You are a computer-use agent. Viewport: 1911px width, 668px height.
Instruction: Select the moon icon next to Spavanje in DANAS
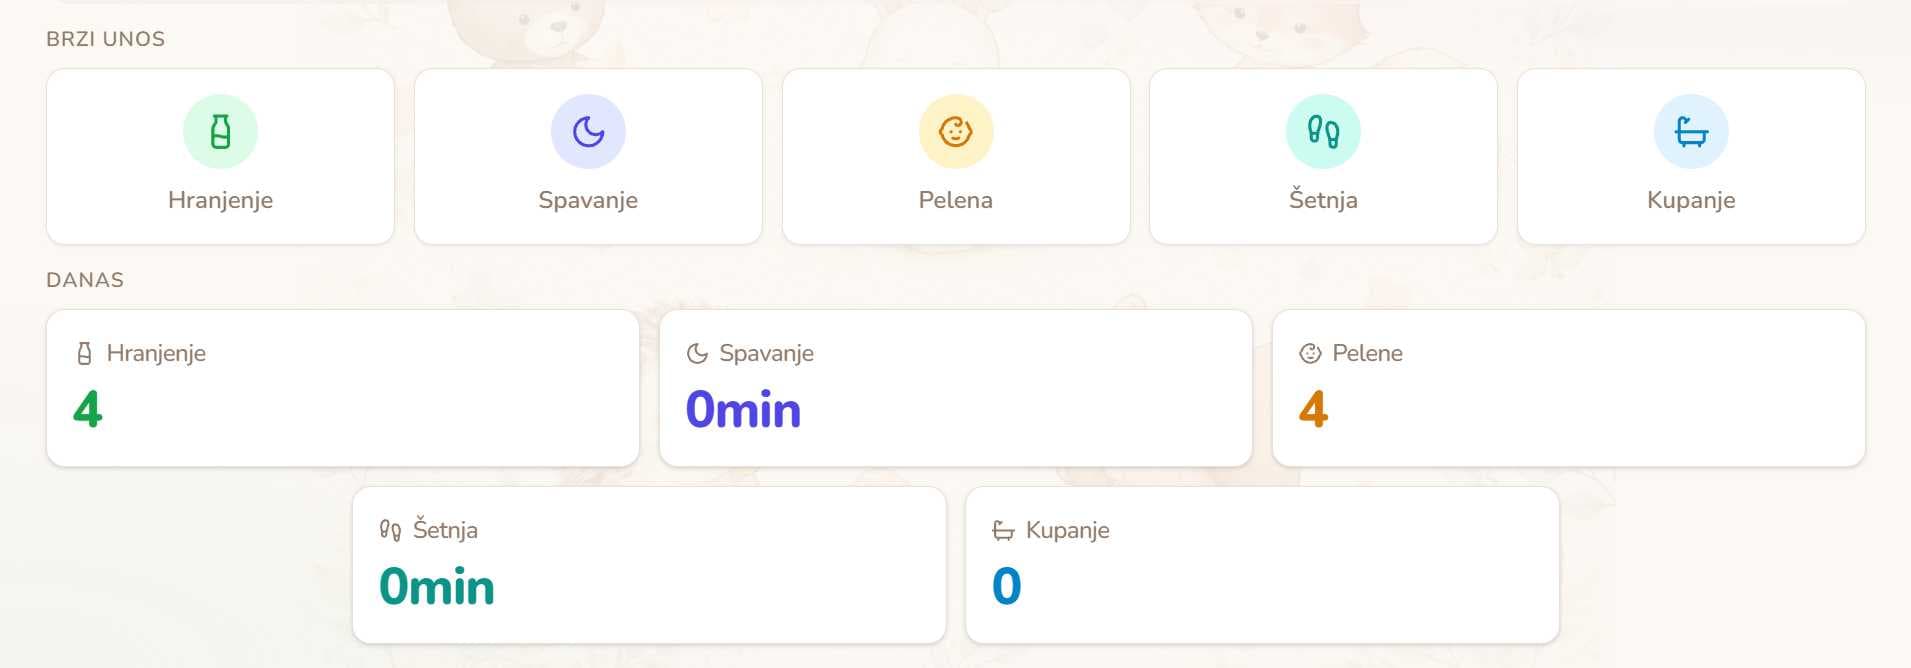697,353
